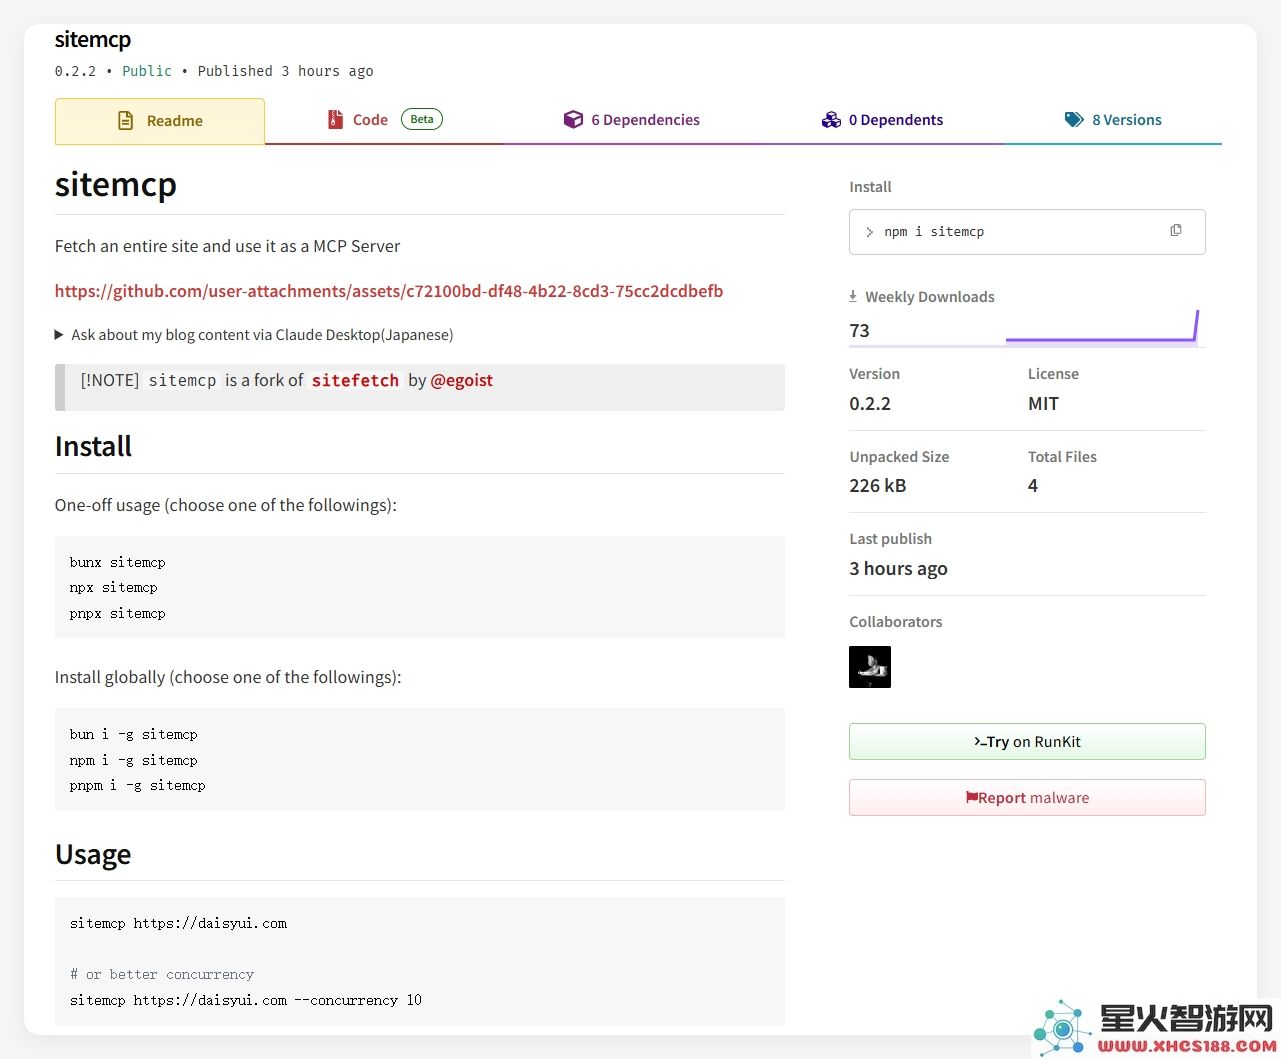Click the weekly downloads value 73
This screenshot has height=1059, width=1281.
point(860,331)
